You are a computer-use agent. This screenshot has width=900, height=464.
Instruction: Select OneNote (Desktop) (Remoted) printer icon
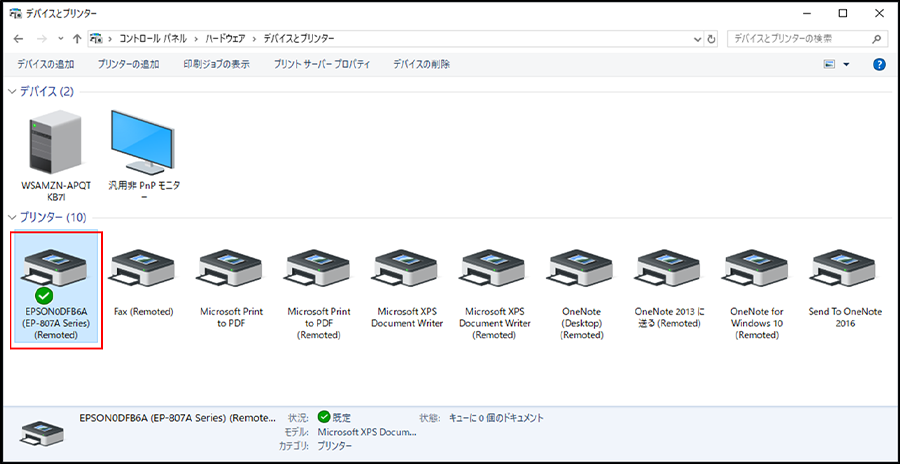pyautogui.click(x=582, y=267)
